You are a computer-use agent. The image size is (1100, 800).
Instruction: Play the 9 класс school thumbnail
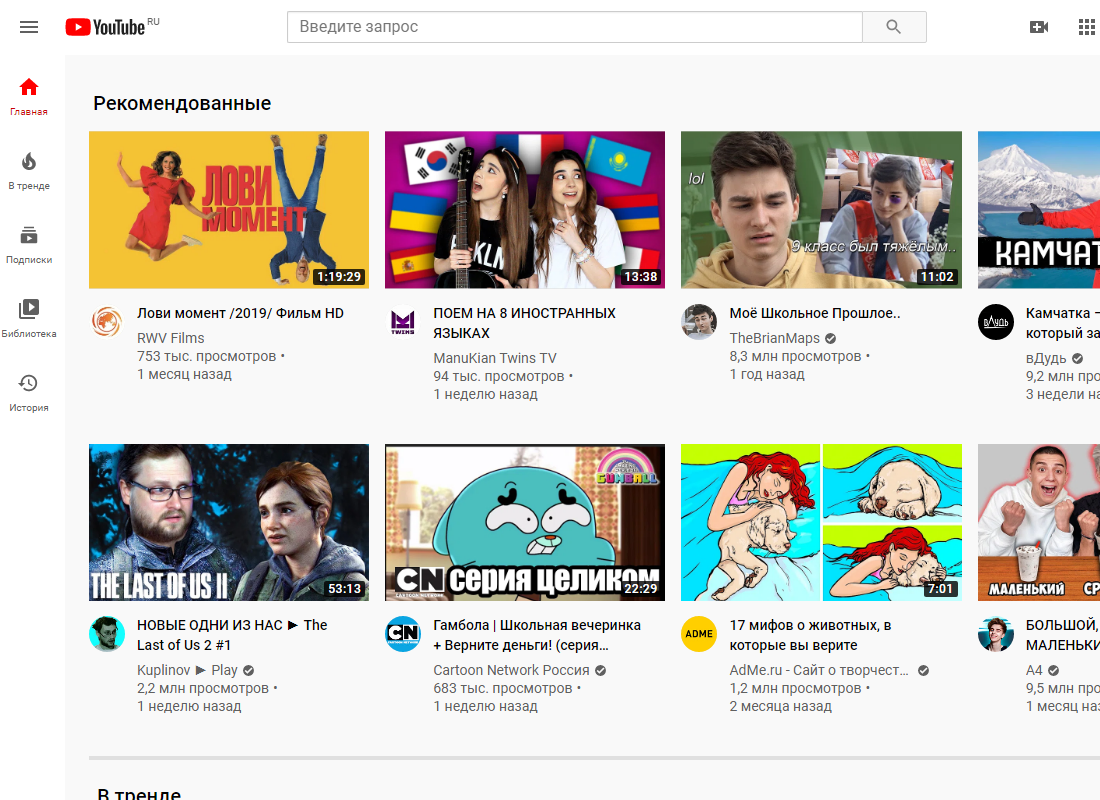click(x=821, y=210)
